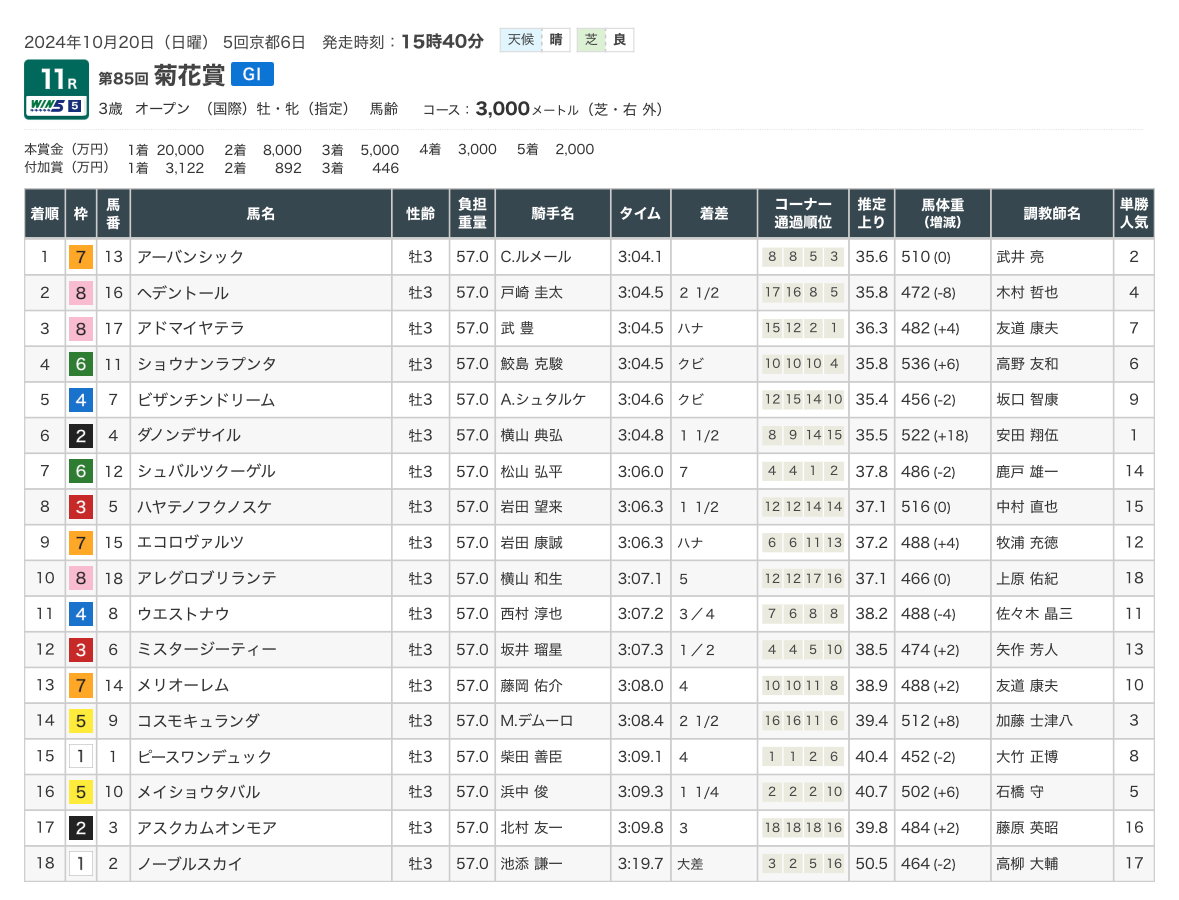
Task: Click yellow frame 5 badge in コスモキュランダ row
Action: point(81,720)
